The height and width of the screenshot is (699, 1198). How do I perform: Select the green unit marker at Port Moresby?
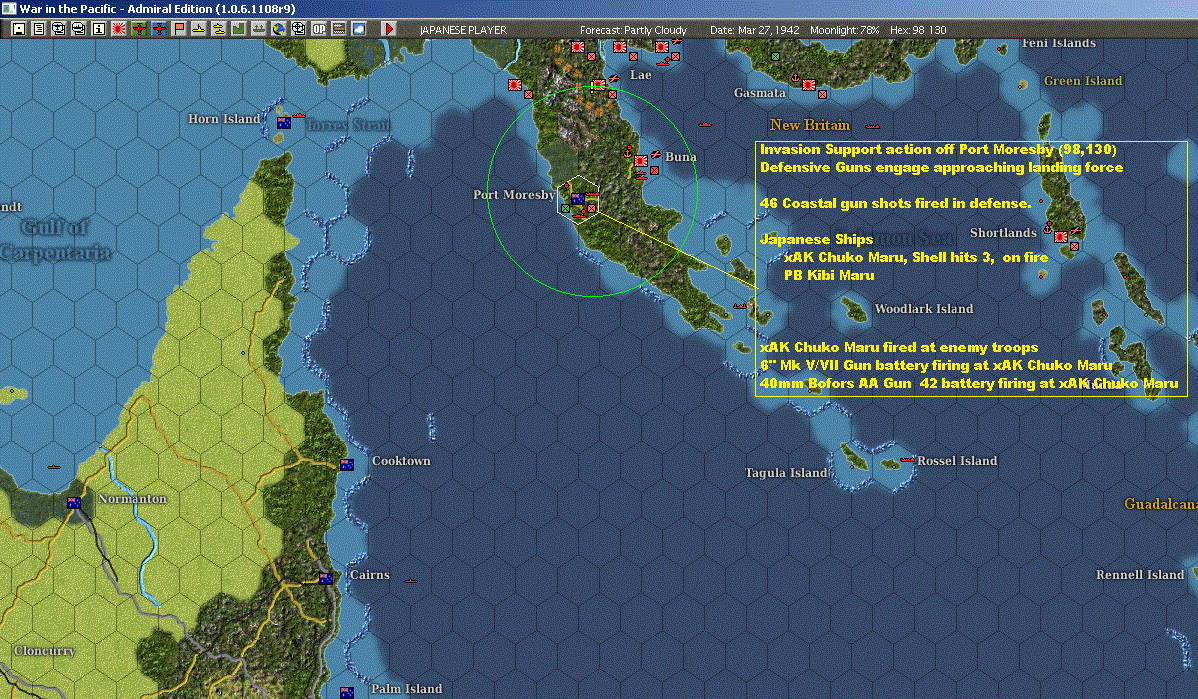coord(565,208)
